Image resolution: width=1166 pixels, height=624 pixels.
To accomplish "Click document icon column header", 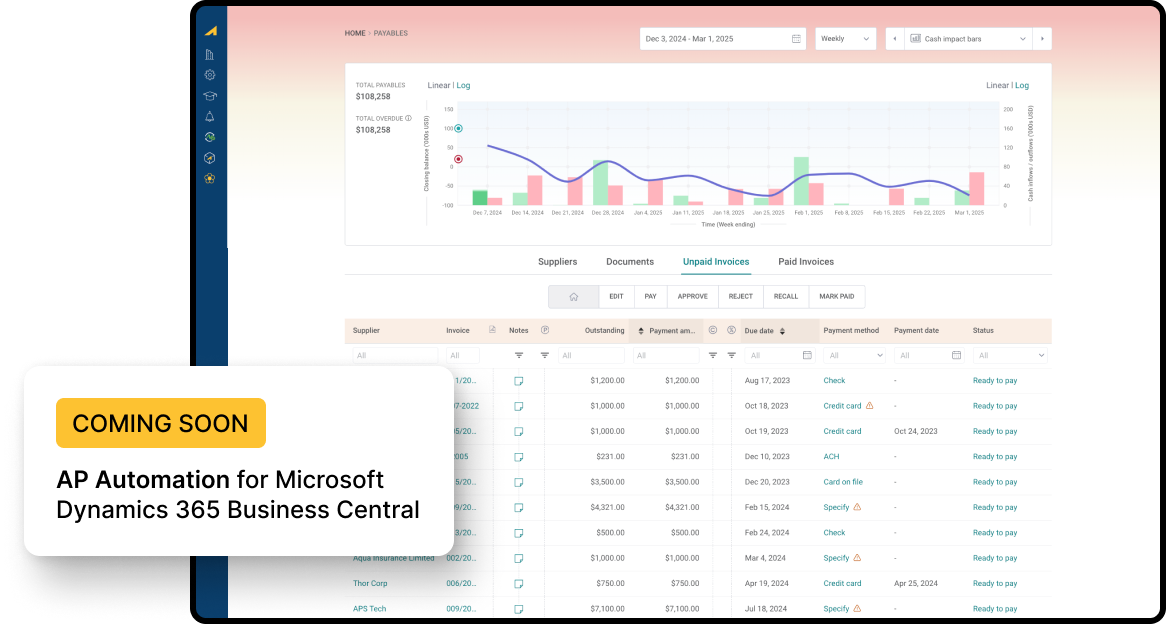I will pos(492,330).
